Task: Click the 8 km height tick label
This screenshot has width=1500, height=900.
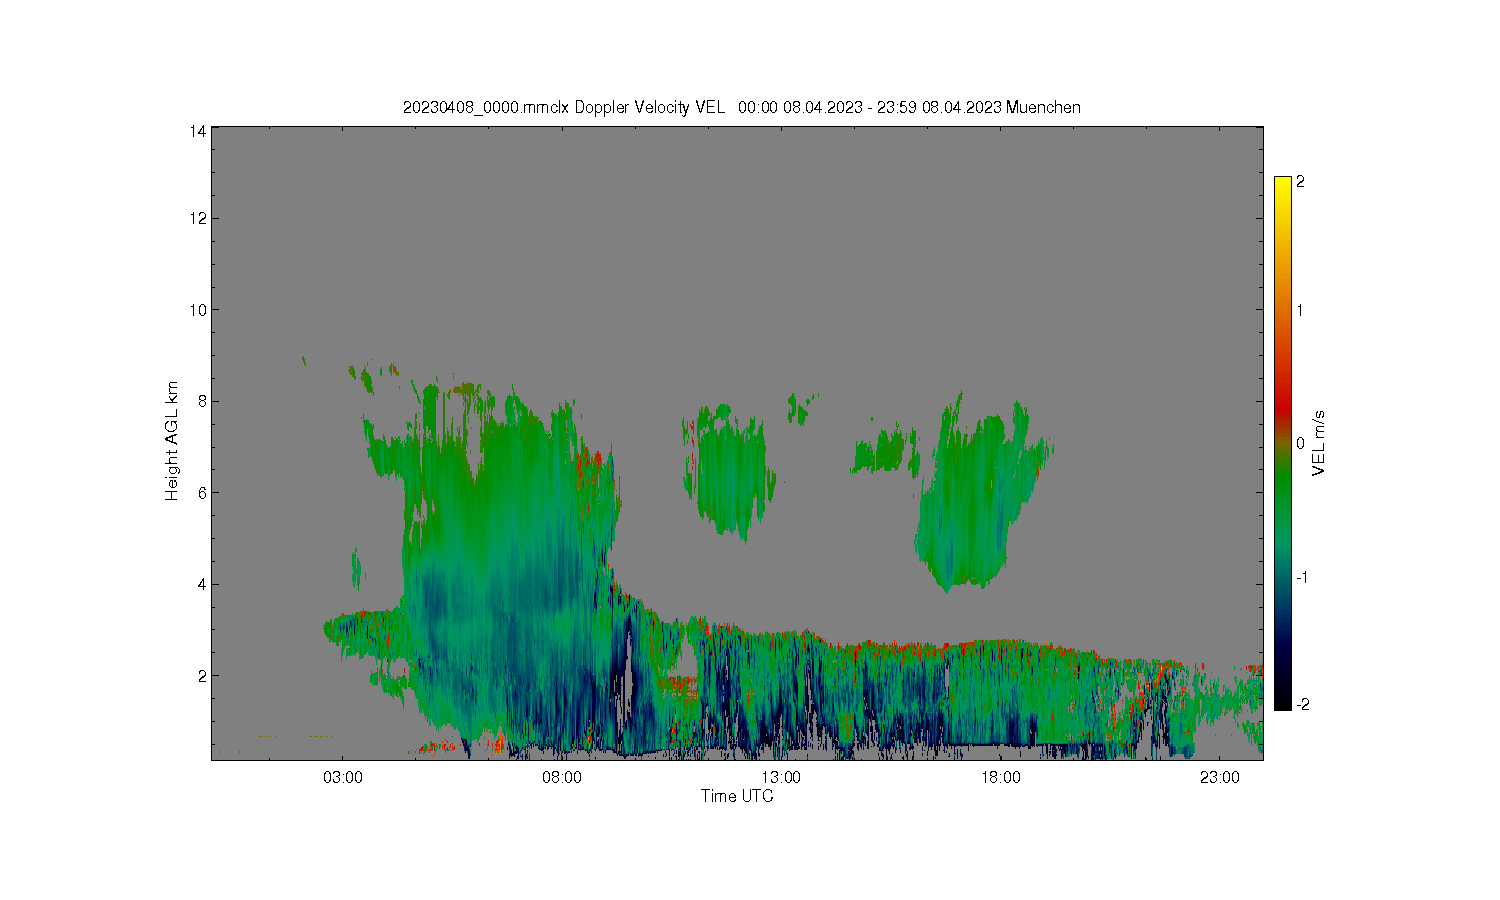Action: pos(202,401)
